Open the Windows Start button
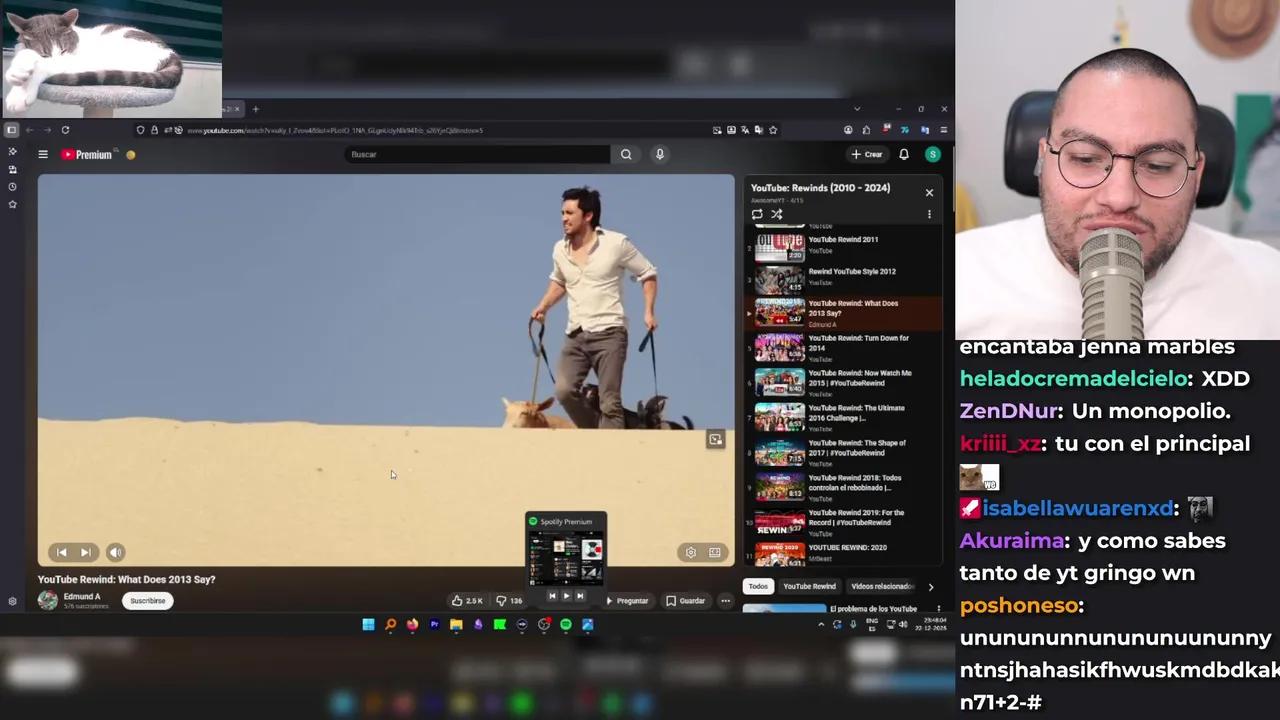This screenshot has width=1280, height=720. [x=368, y=625]
